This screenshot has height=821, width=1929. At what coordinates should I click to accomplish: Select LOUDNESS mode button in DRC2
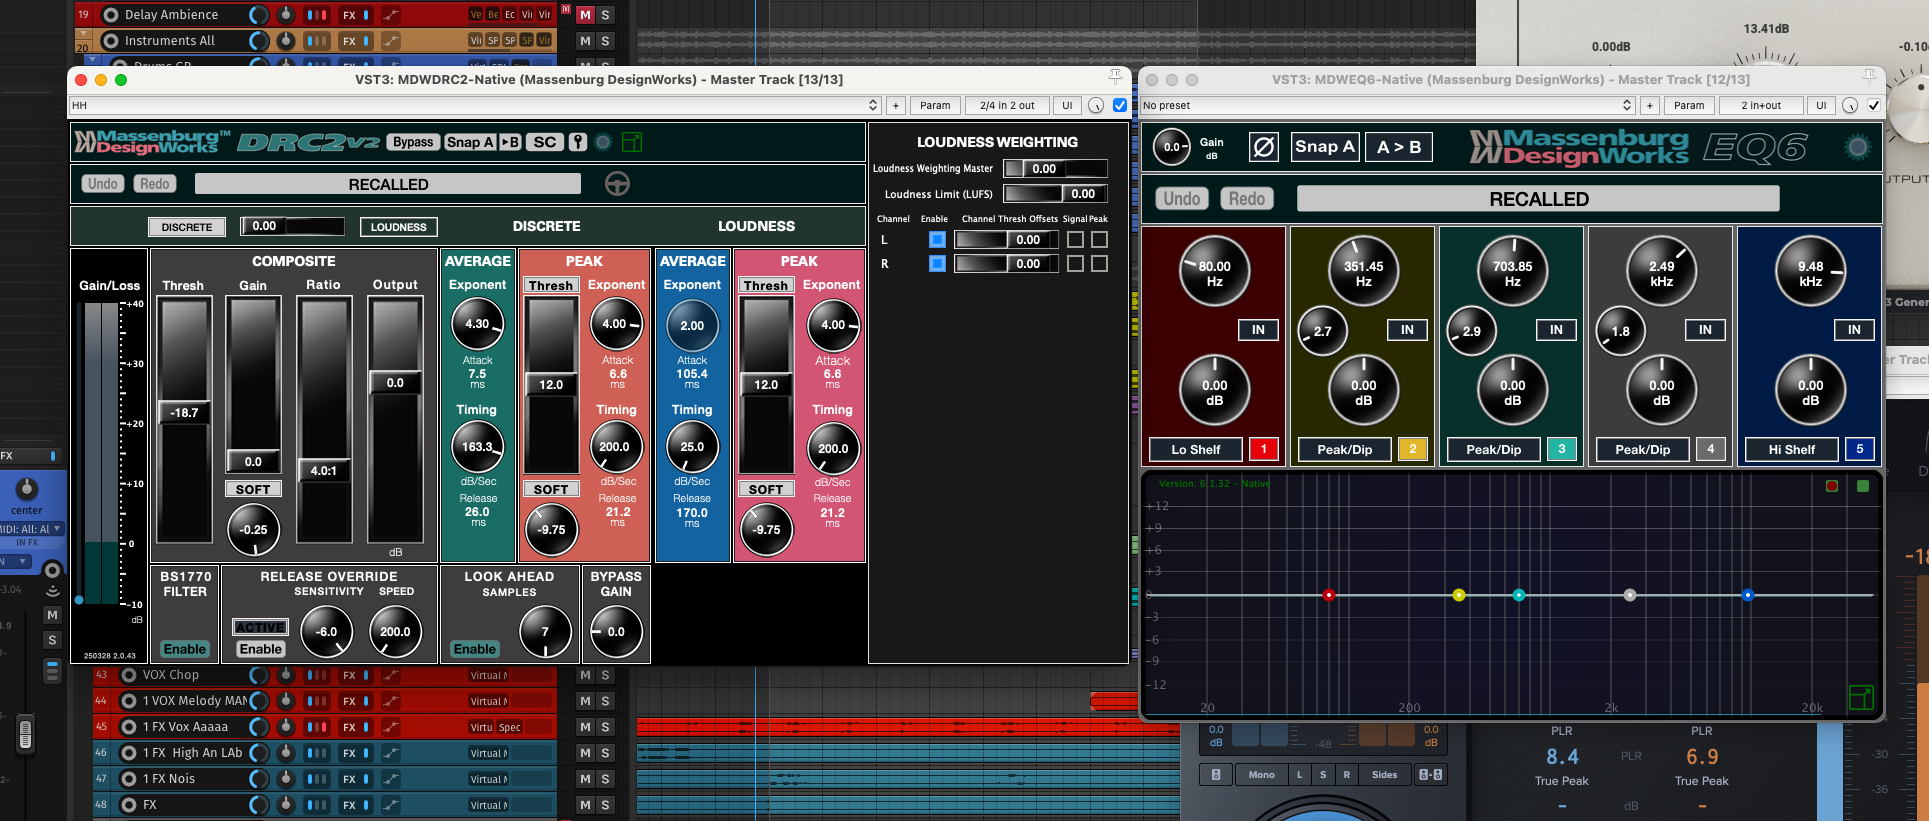(399, 227)
